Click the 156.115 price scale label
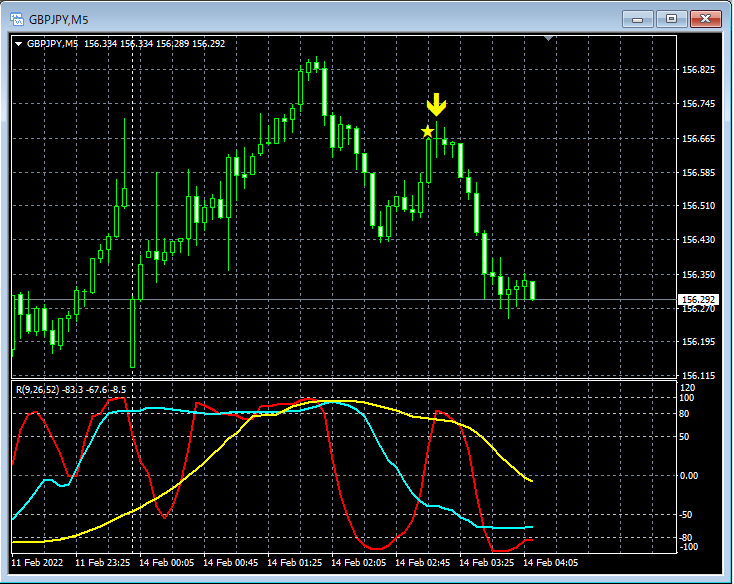 click(698, 375)
